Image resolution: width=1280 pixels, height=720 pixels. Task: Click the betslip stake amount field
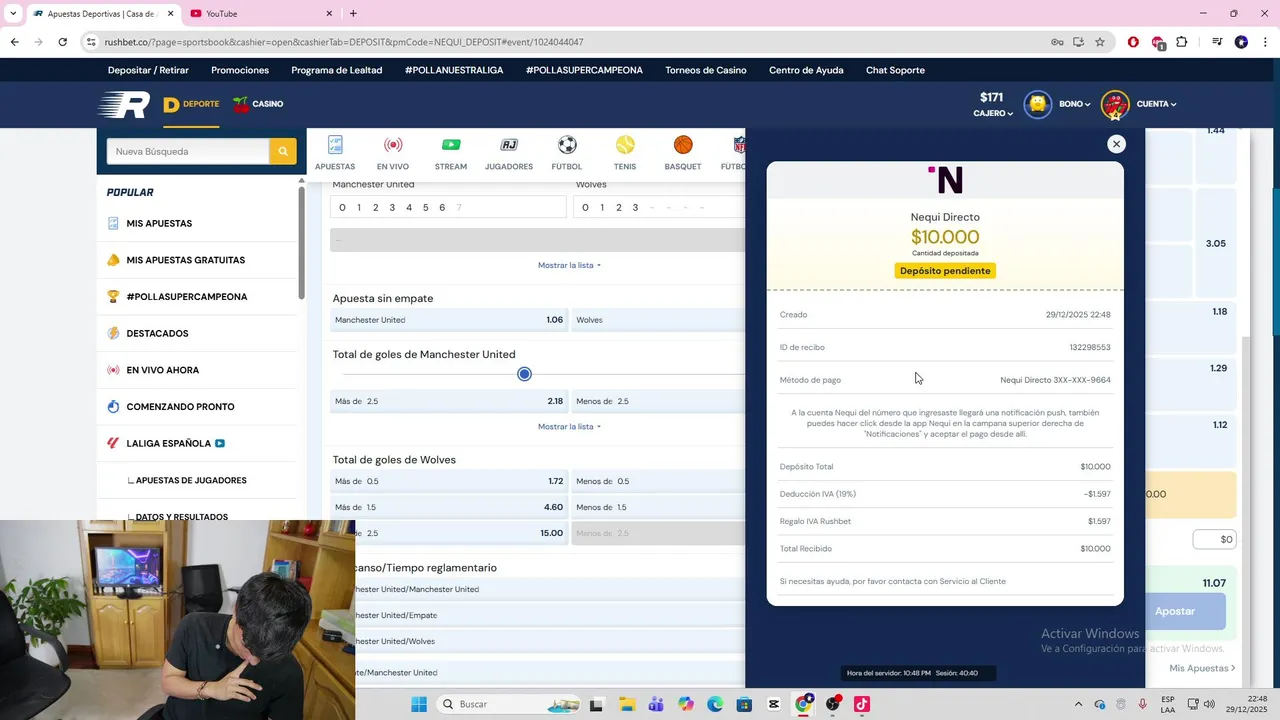pos(1214,539)
